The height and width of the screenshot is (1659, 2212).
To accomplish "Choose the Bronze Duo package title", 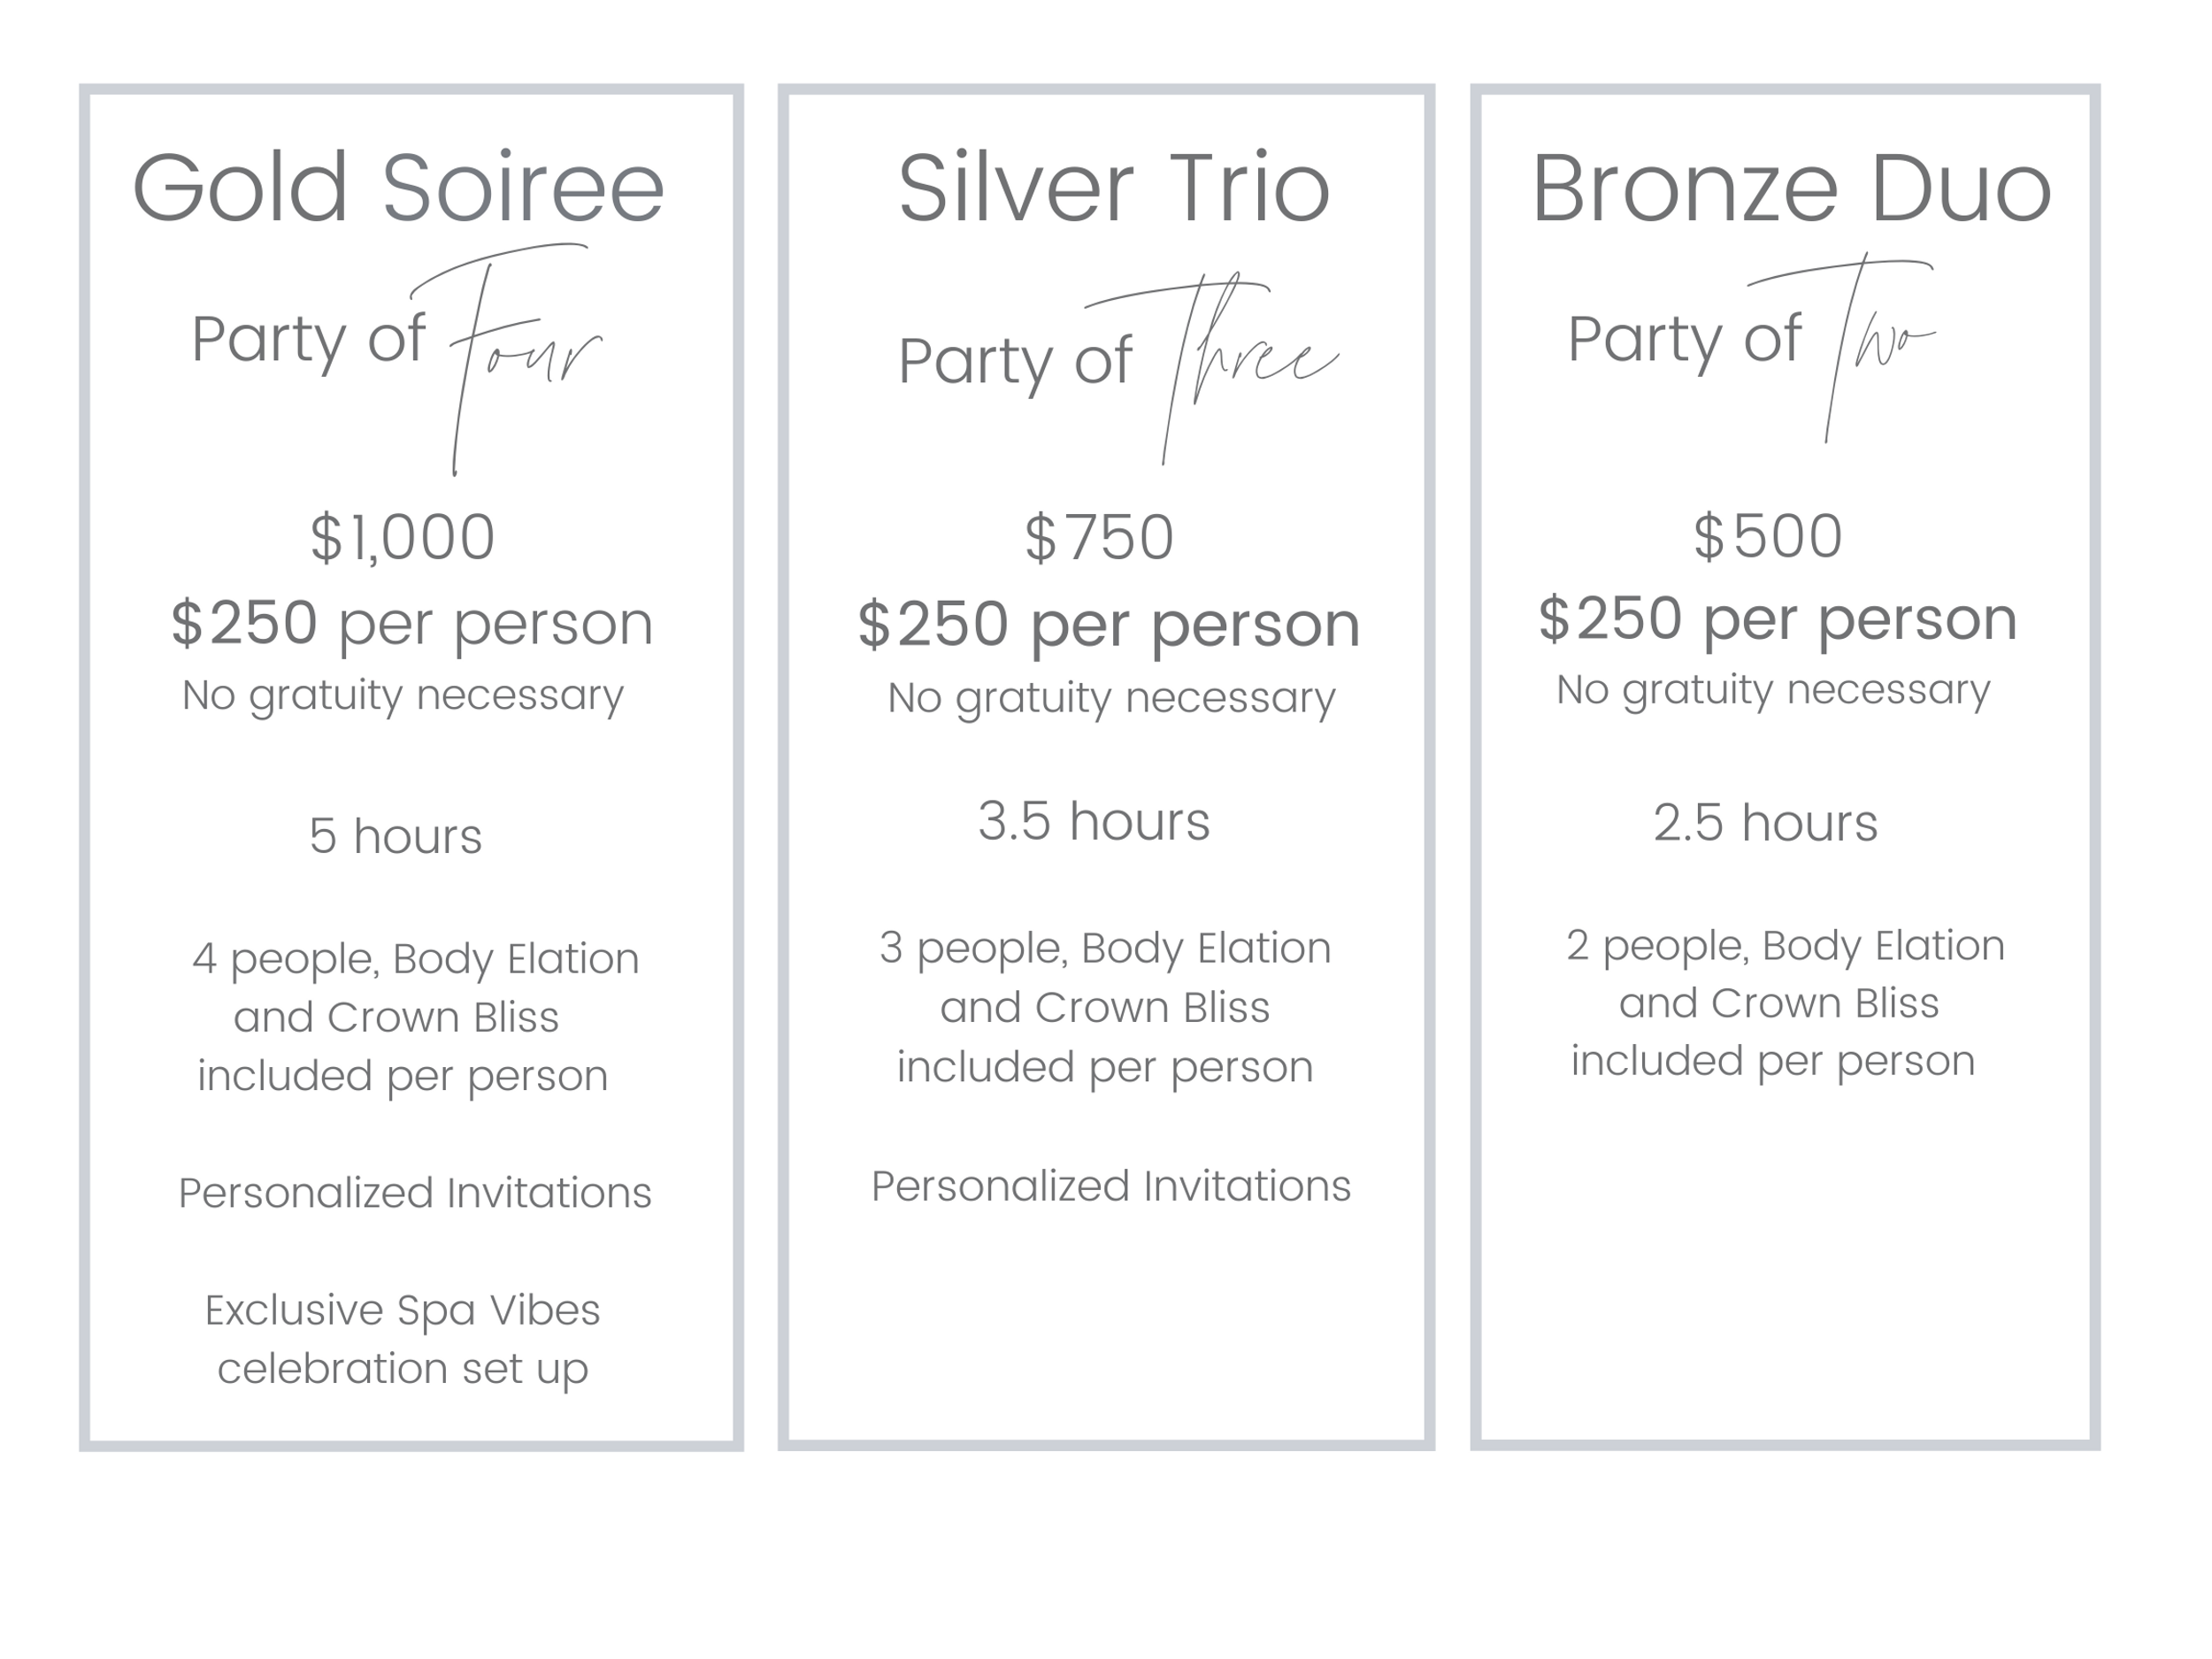I will coord(1791,188).
